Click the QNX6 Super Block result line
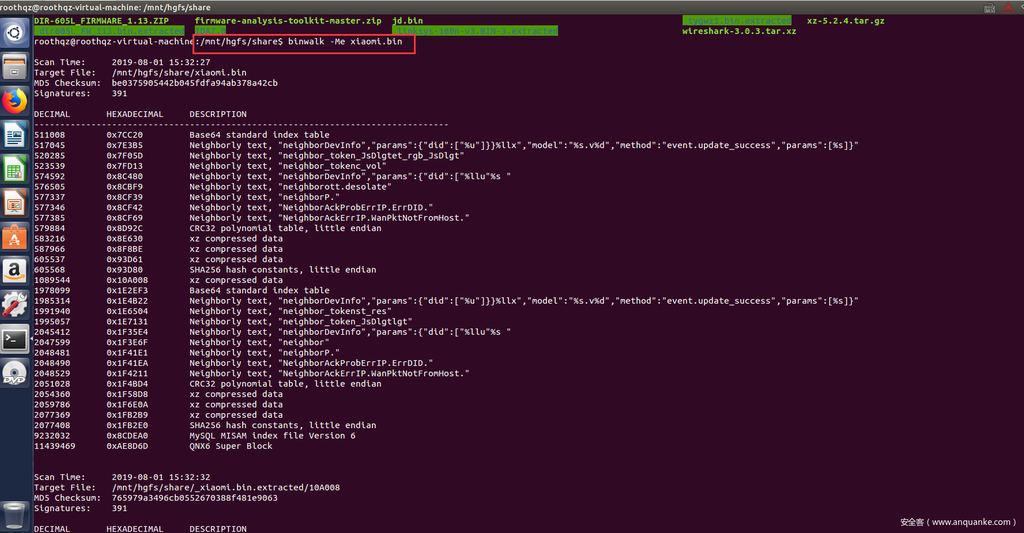This screenshot has height=533, width=1024. tap(230, 446)
